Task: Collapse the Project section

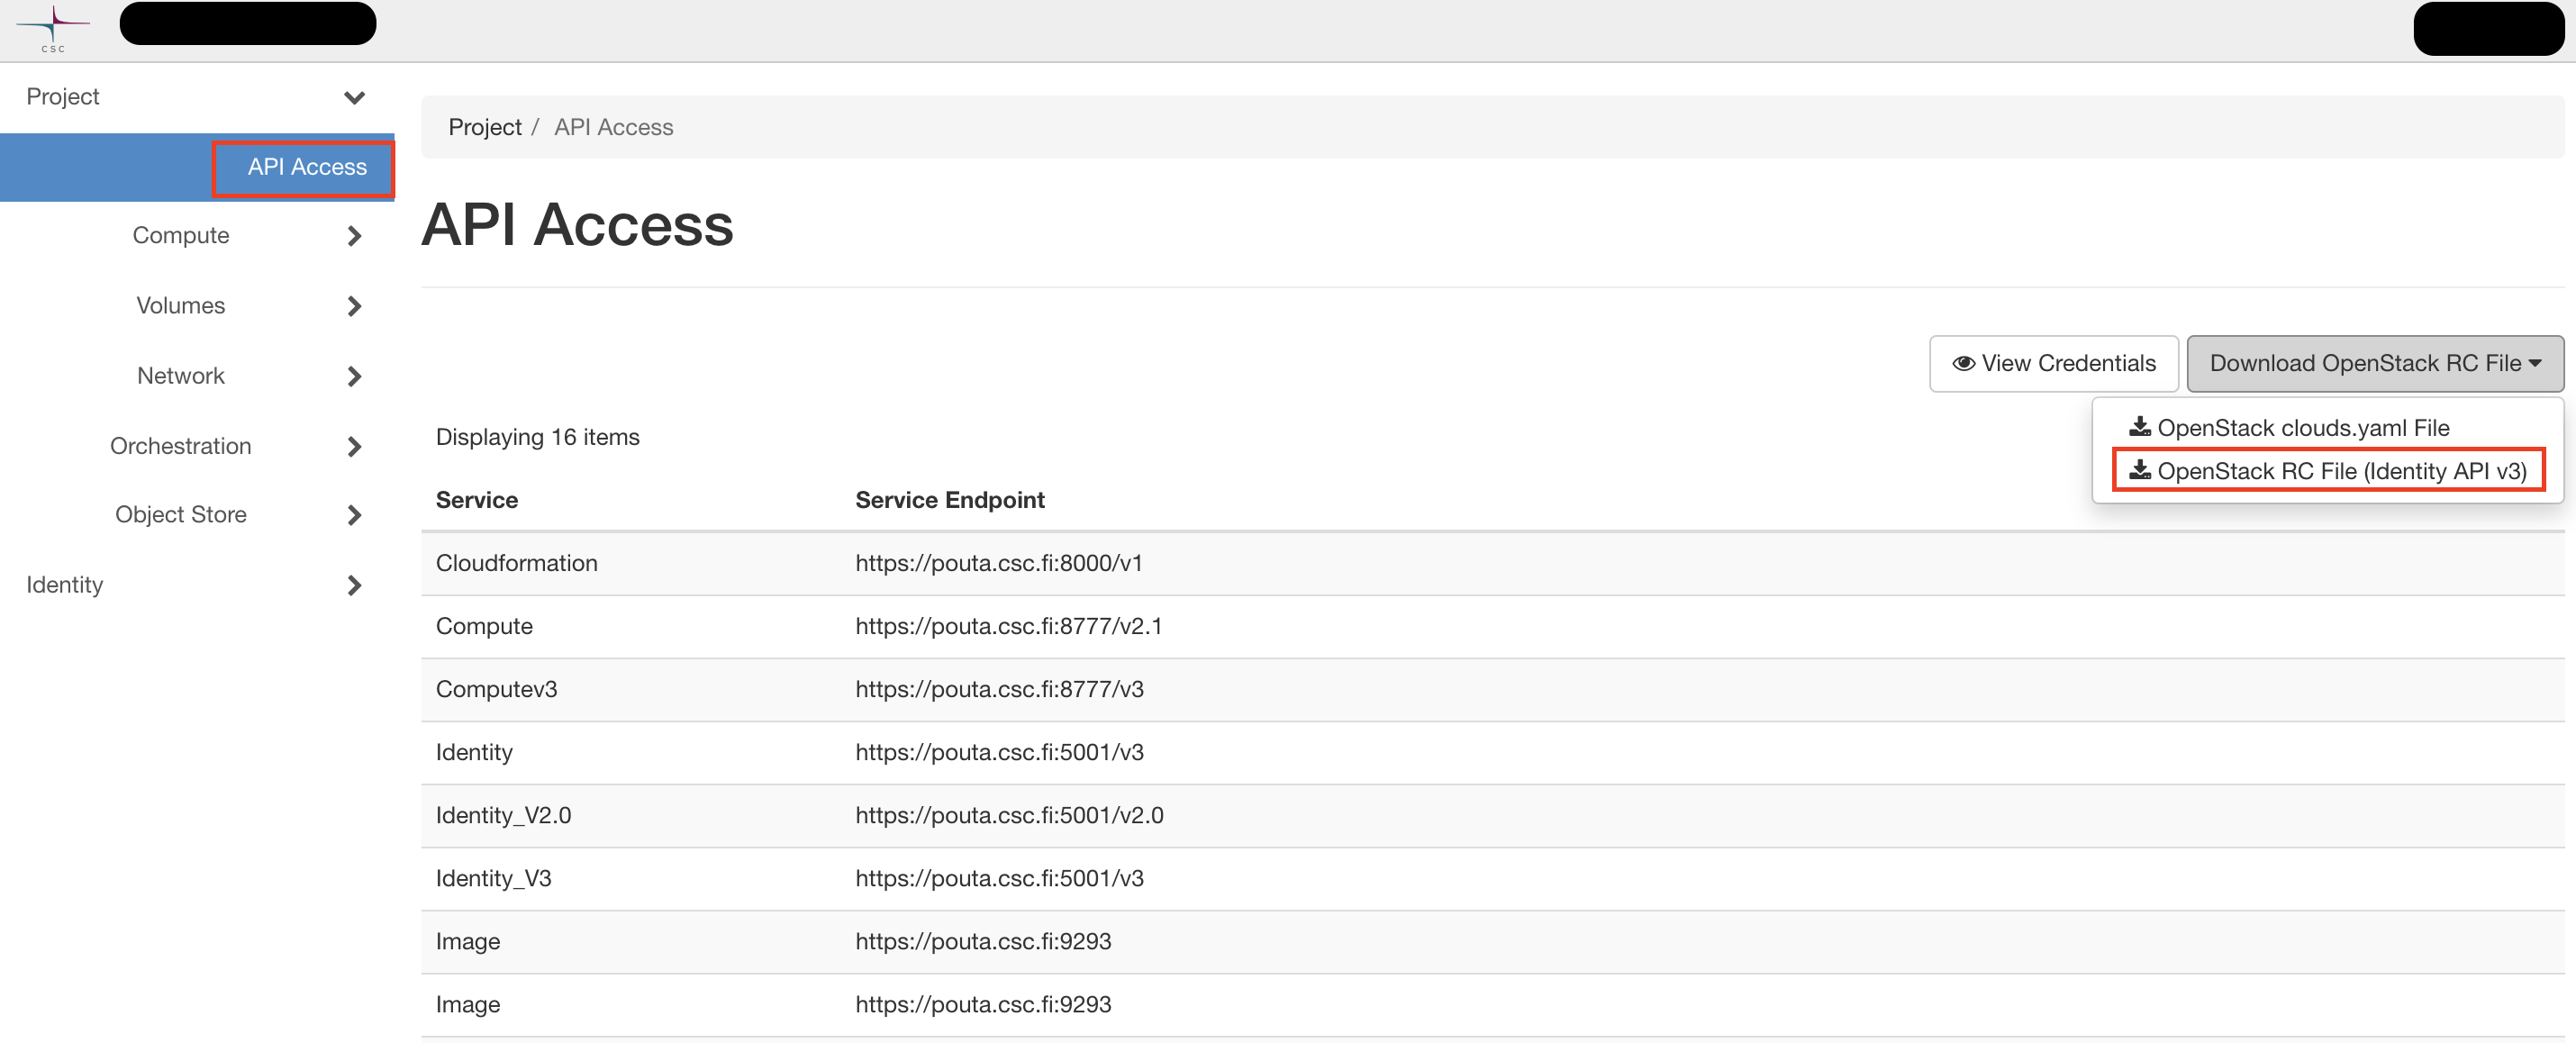Action: (x=354, y=97)
